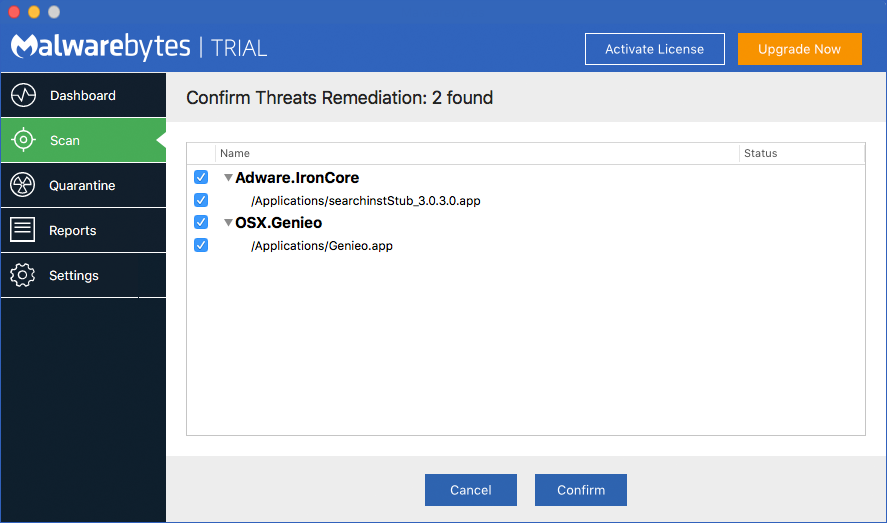Confirm the threat remediation
This screenshot has width=887, height=523.
pyautogui.click(x=581, y=490)
